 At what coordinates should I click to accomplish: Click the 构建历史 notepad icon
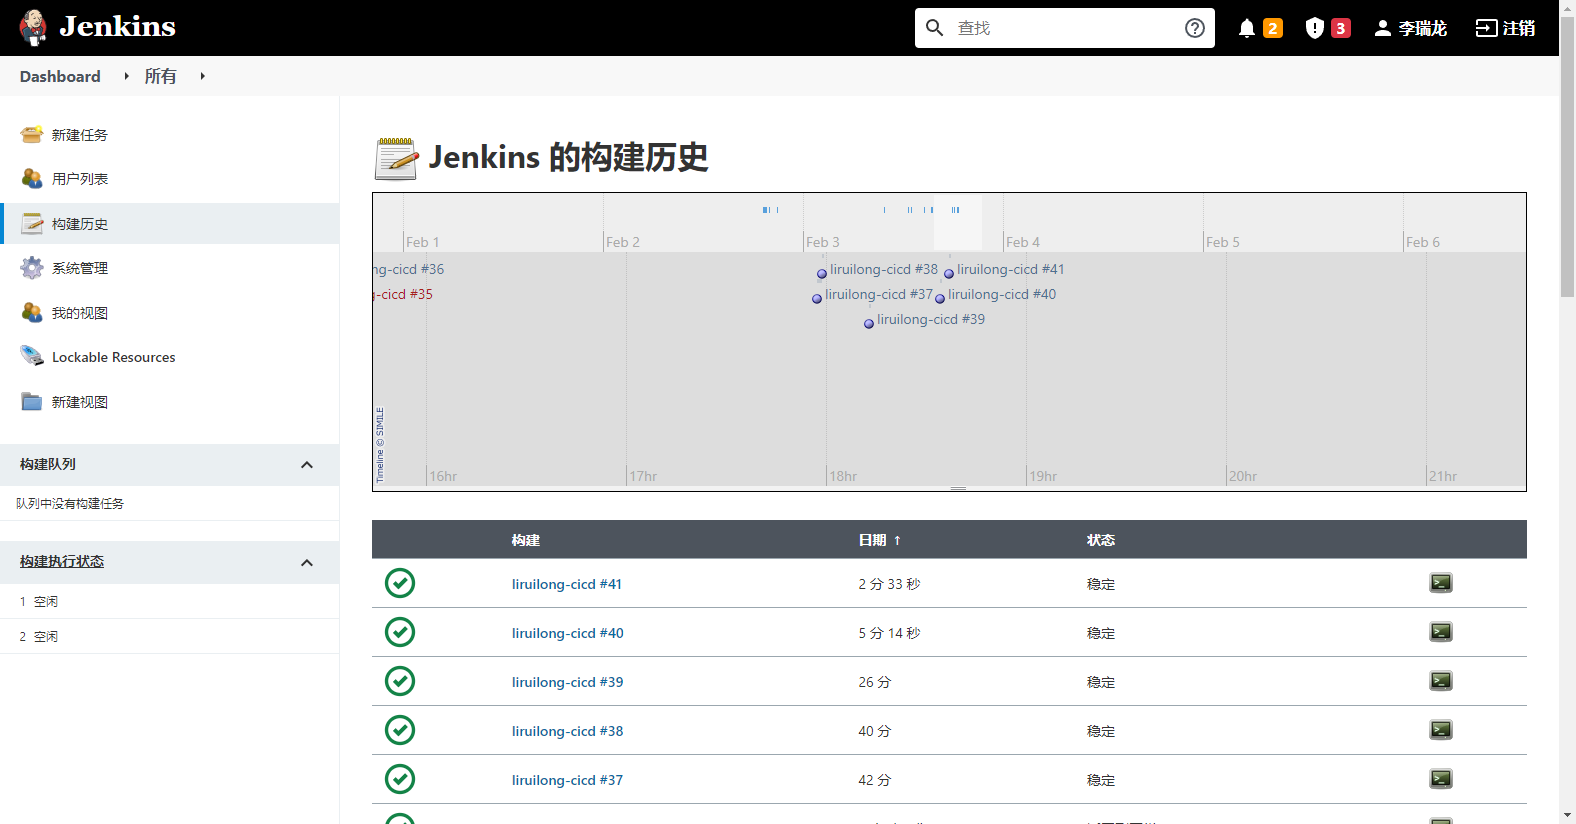click(x=32, y=223)
